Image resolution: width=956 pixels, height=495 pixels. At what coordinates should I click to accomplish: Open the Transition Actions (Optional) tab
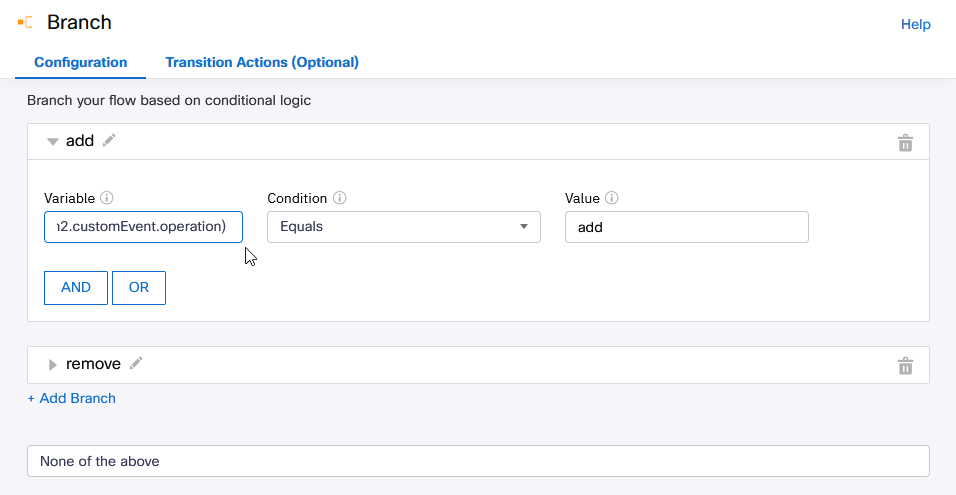pos(262,62)
